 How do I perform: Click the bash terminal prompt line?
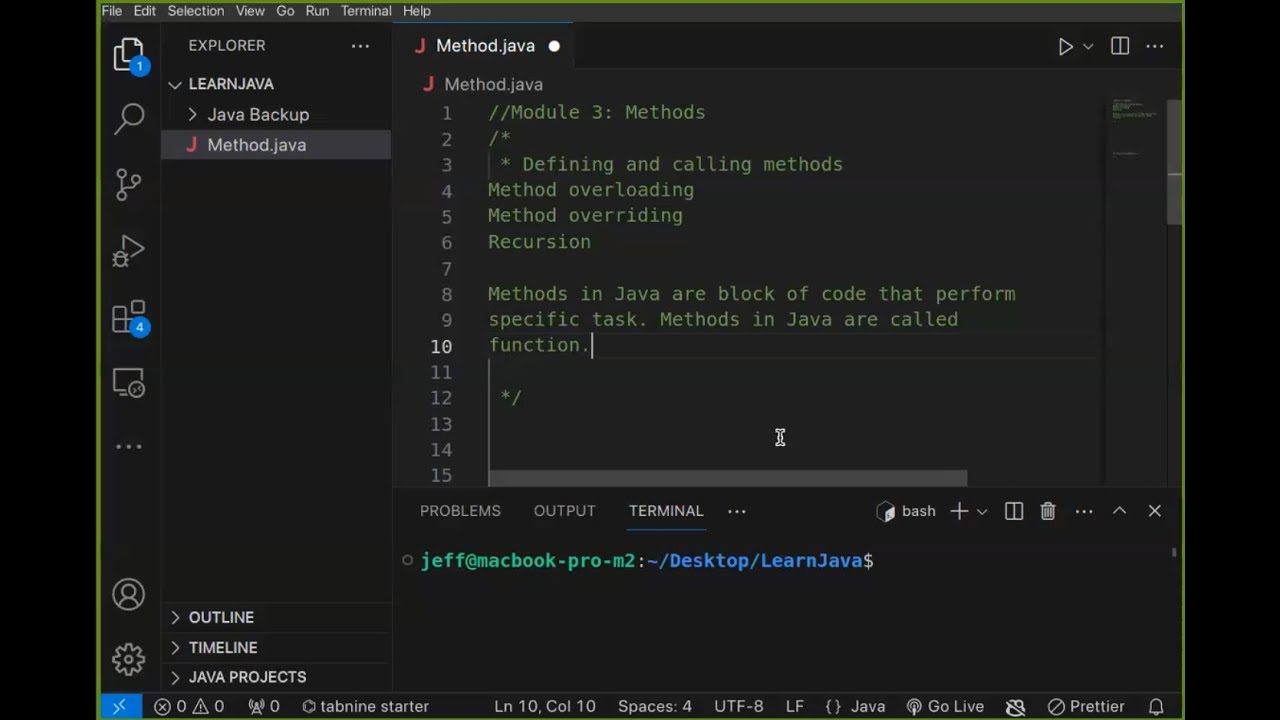point(647,561)
